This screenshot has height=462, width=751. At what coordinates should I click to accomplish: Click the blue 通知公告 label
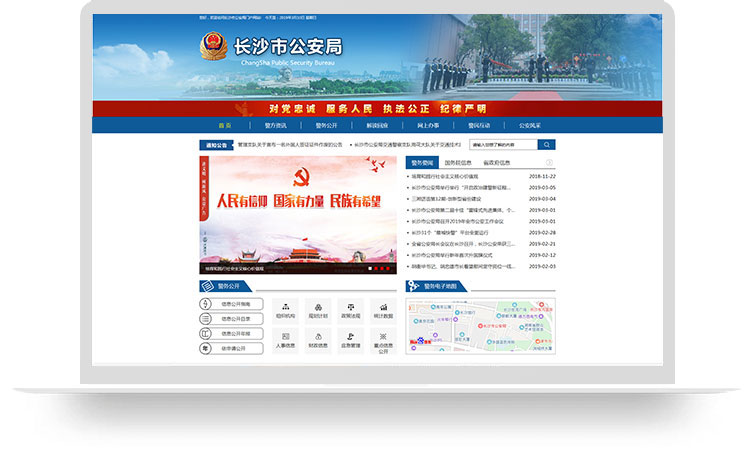pyautogui.click(x=216, y=145)
